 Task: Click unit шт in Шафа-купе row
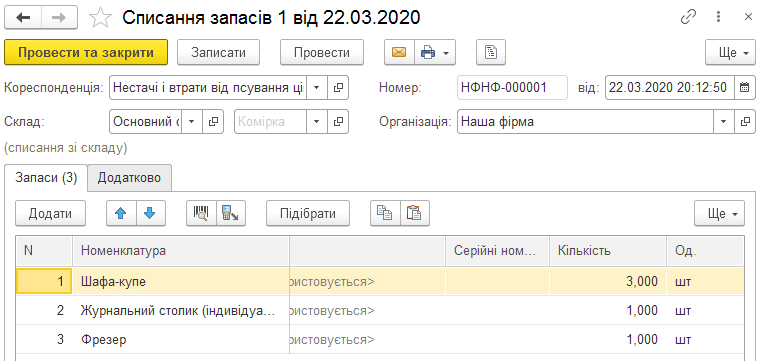click(x=705, y=282)
